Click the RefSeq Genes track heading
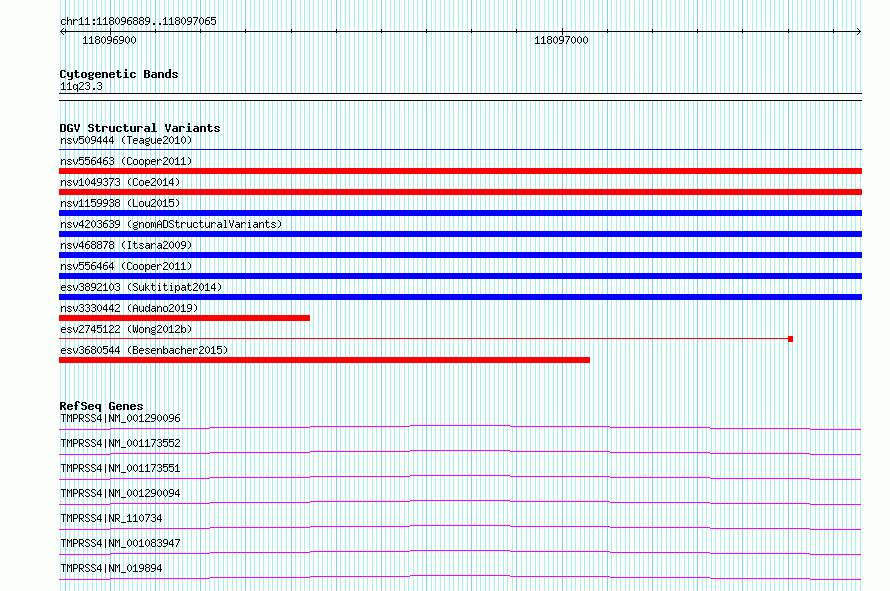 click(x=101, y=406)
